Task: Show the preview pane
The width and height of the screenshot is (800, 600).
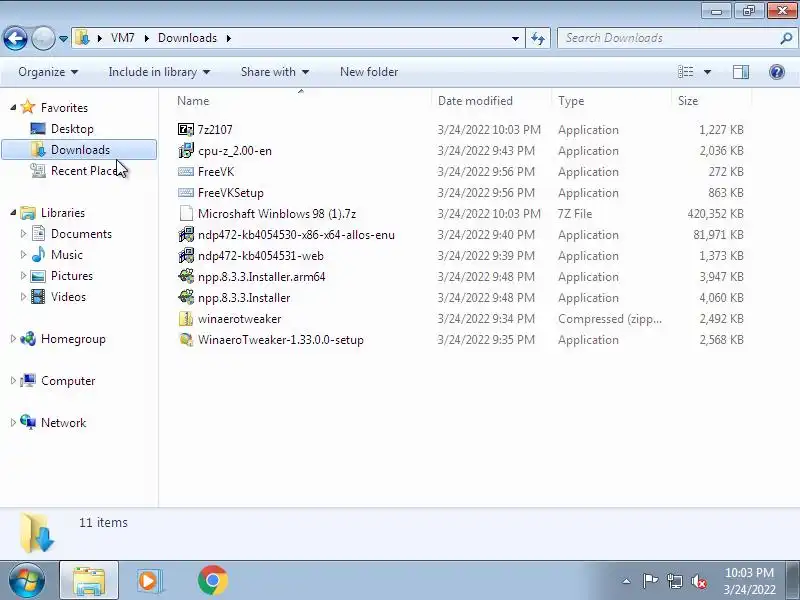Action: click(741, 72)
